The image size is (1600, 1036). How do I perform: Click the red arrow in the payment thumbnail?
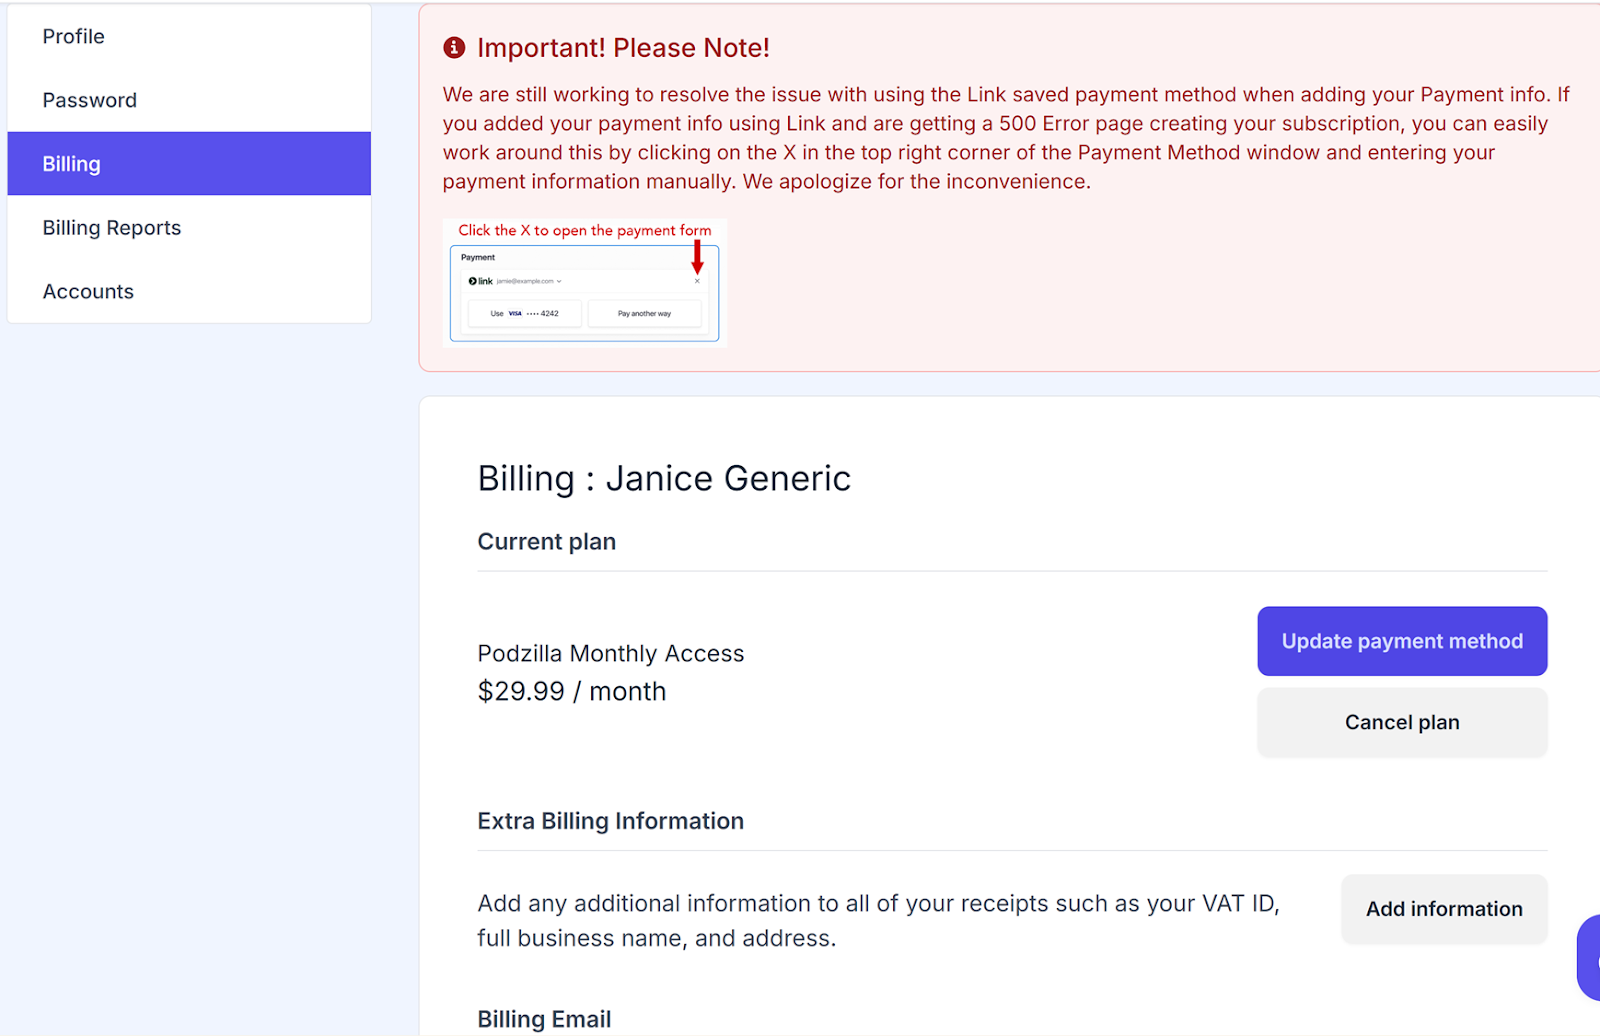697,258
